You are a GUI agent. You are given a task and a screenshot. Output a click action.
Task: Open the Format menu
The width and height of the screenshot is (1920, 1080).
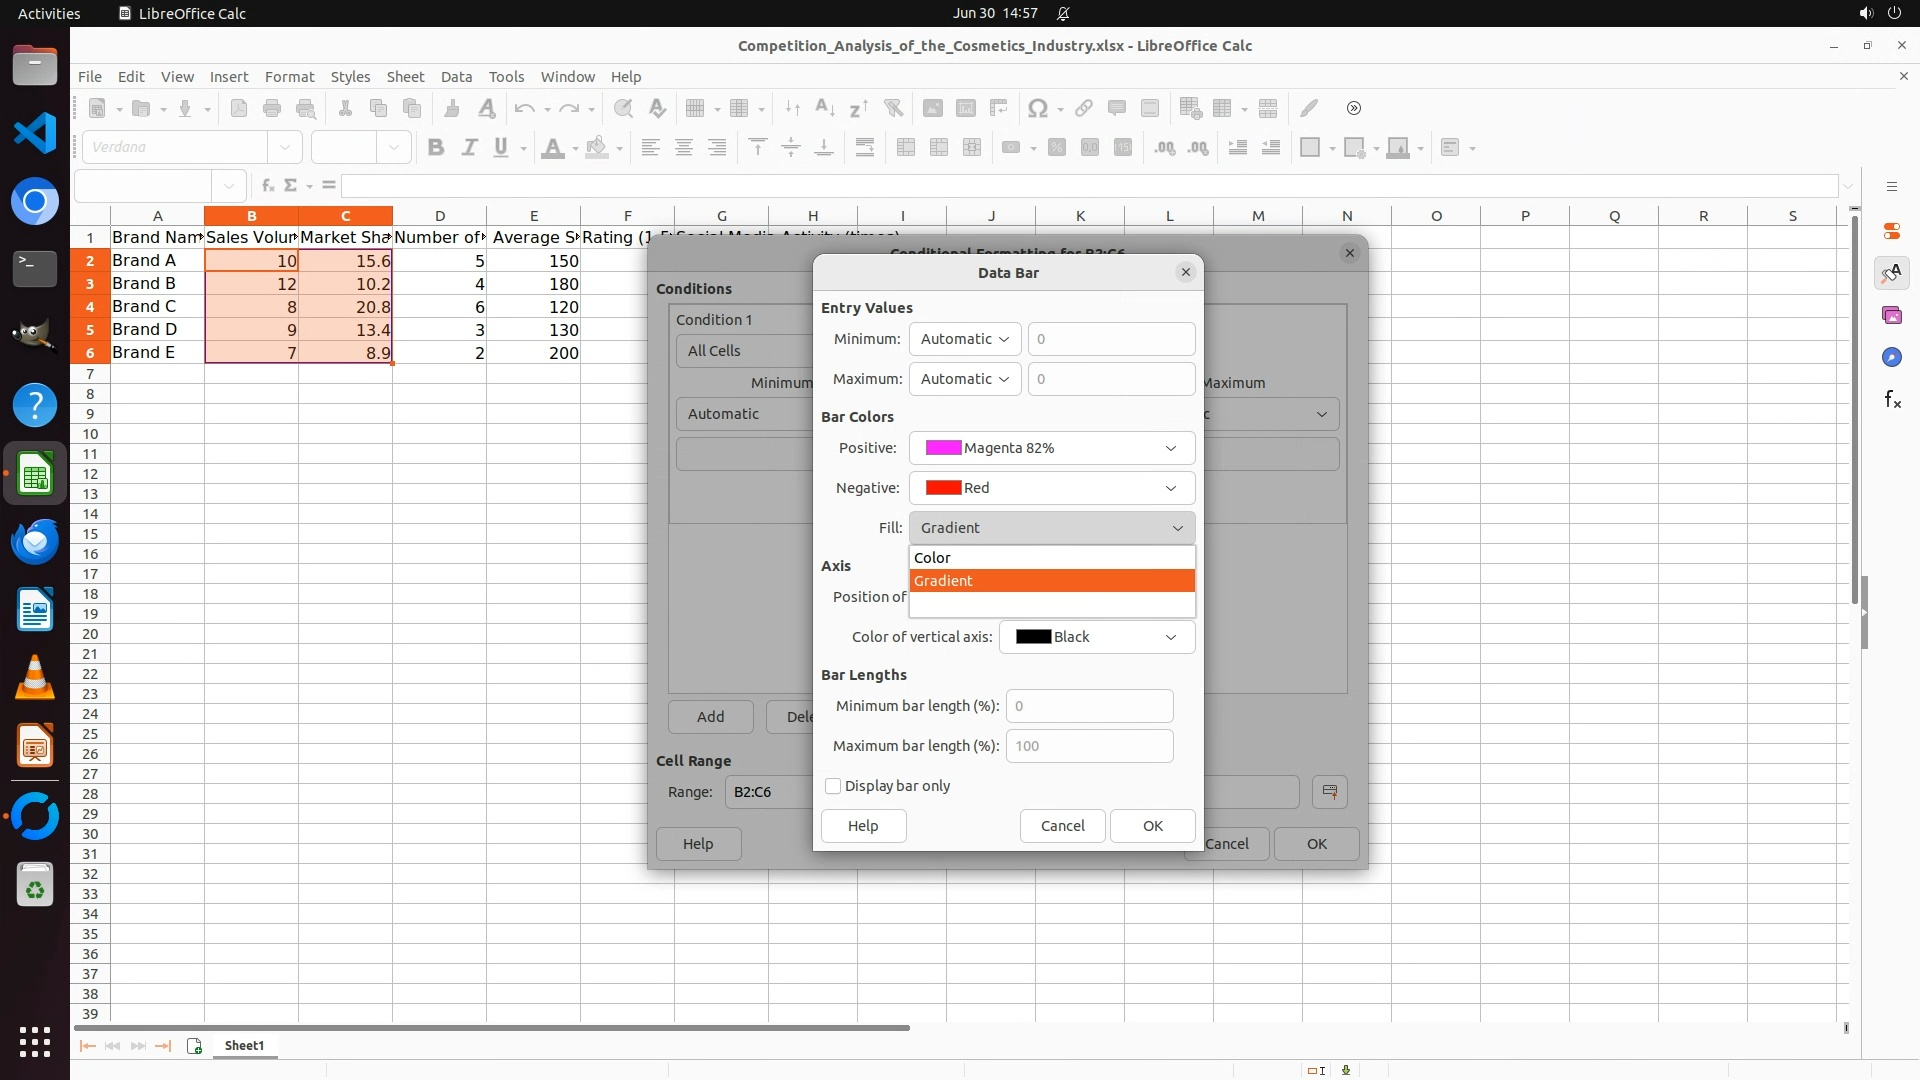[x=289, y=77]
